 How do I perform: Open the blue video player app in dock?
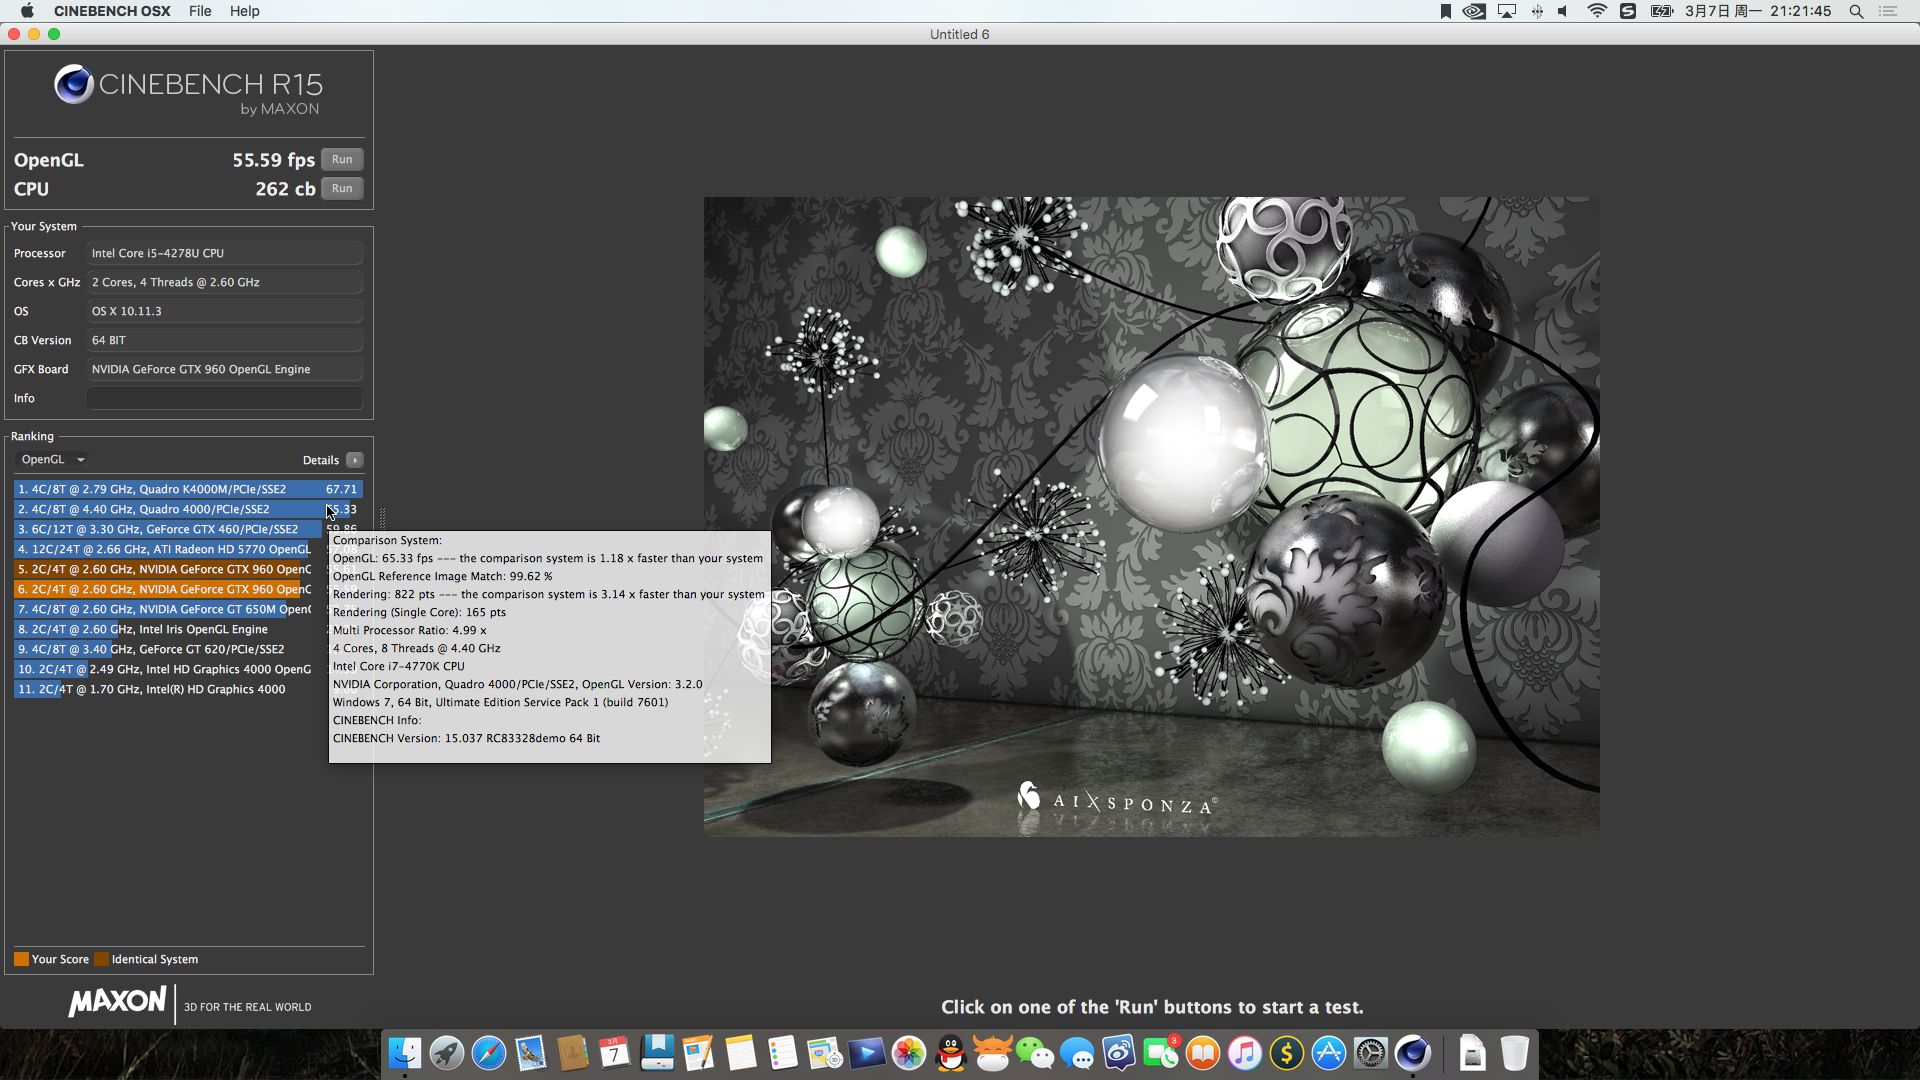[x=867, y=1053]
